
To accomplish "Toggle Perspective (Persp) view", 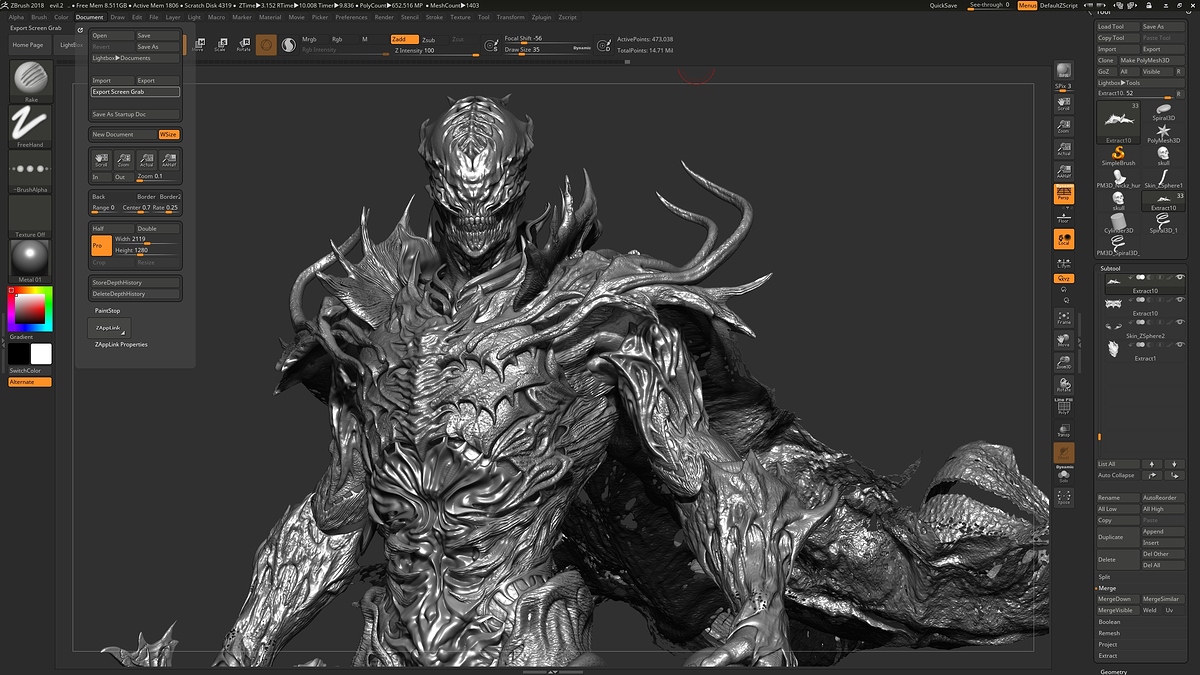I will click(1064, 193).
